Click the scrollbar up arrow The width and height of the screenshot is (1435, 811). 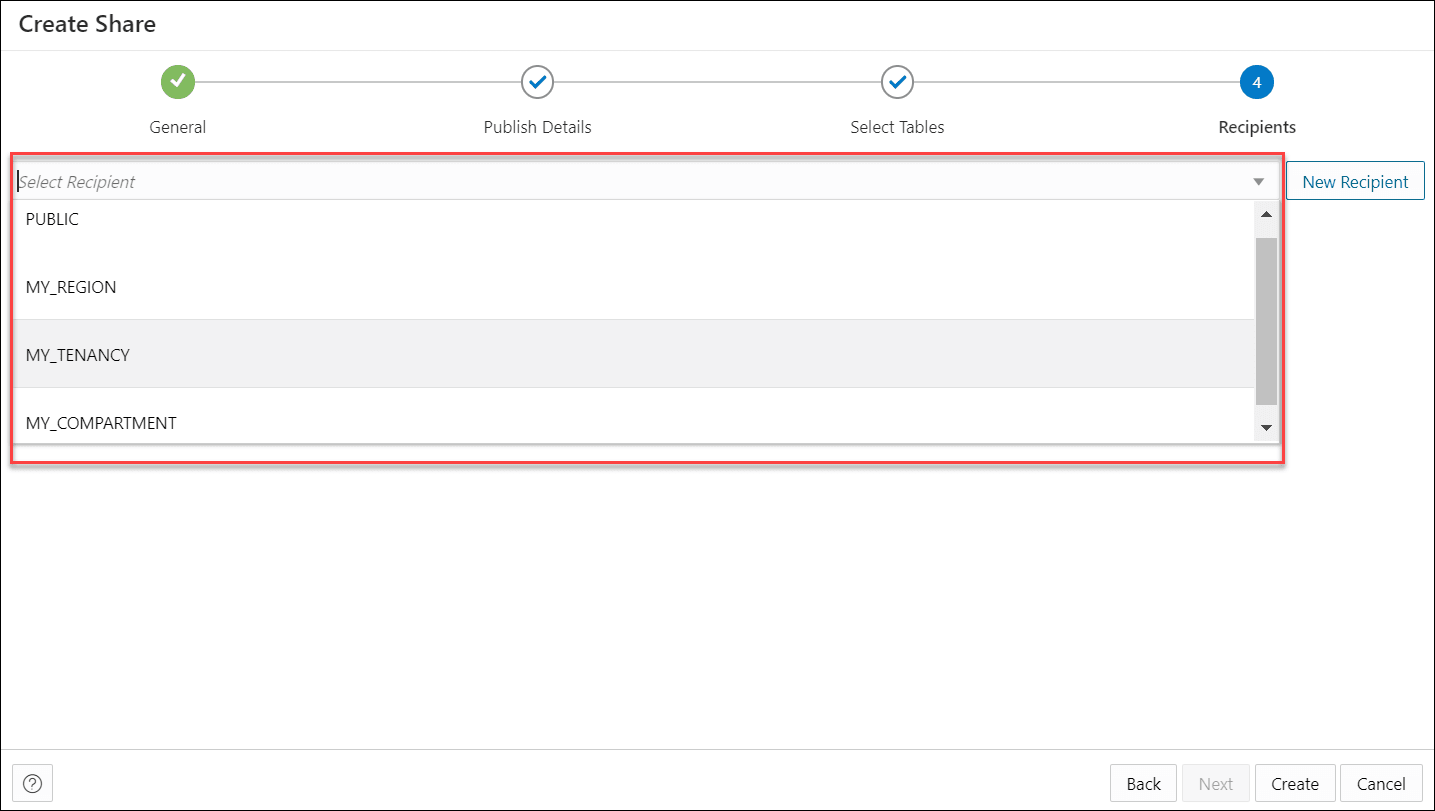(1265, 213)
